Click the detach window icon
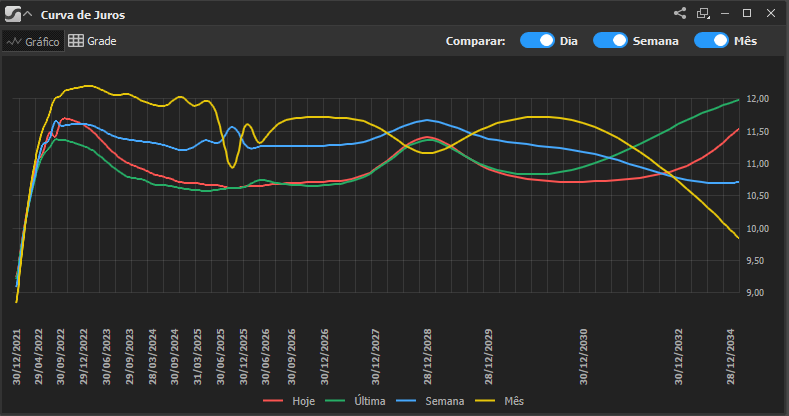 (703, 14)
